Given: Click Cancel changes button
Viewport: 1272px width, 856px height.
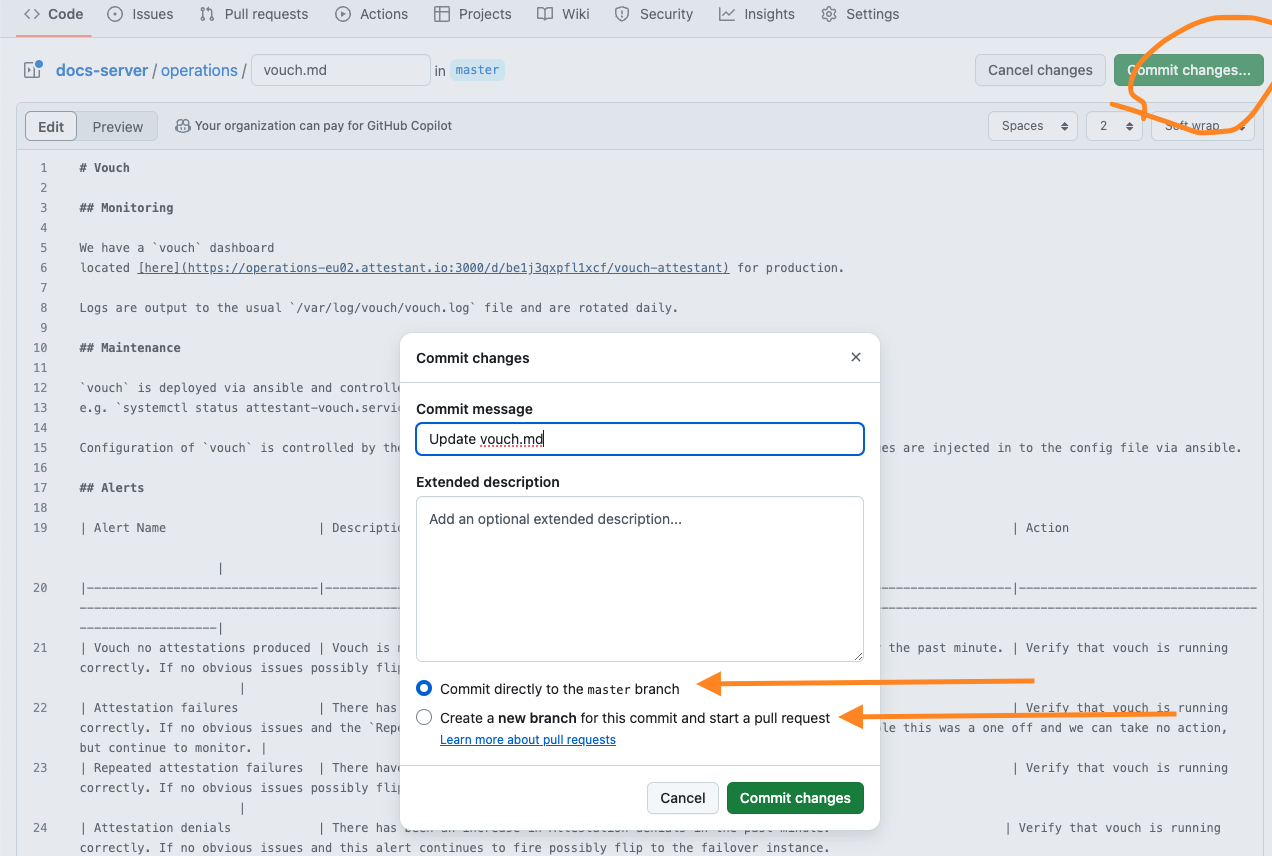Looking at the screenshot, I should pyautogui.click(x=1040, y=70).
